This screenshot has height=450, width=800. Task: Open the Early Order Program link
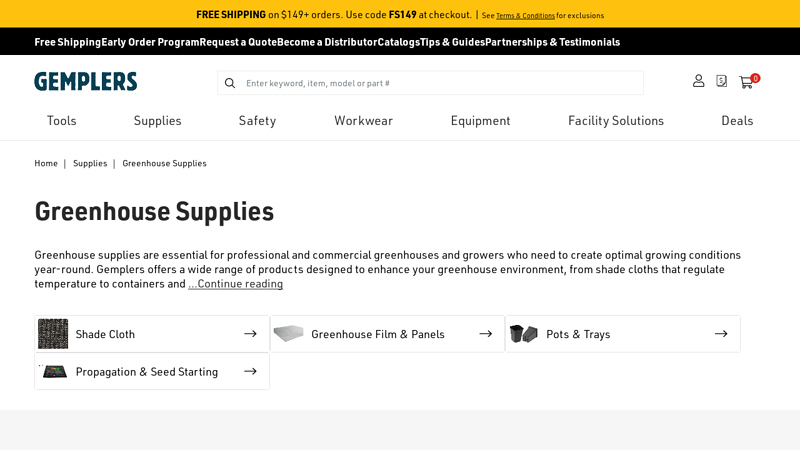[151, 42]
